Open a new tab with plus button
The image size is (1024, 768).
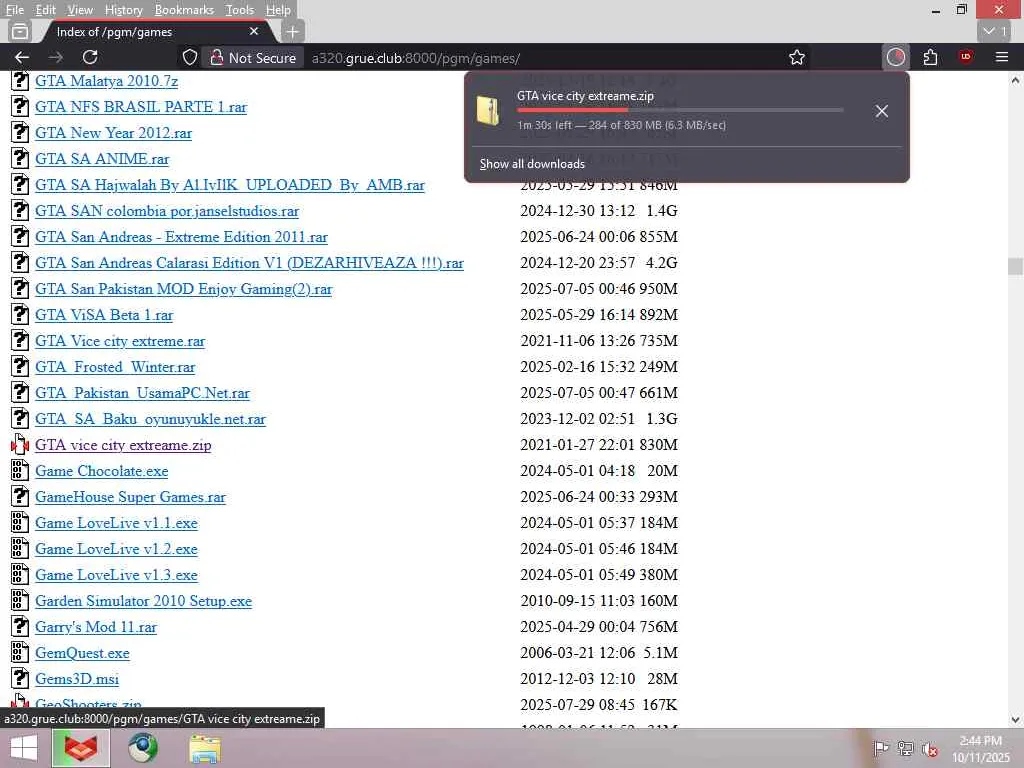(x=293, y=31)
